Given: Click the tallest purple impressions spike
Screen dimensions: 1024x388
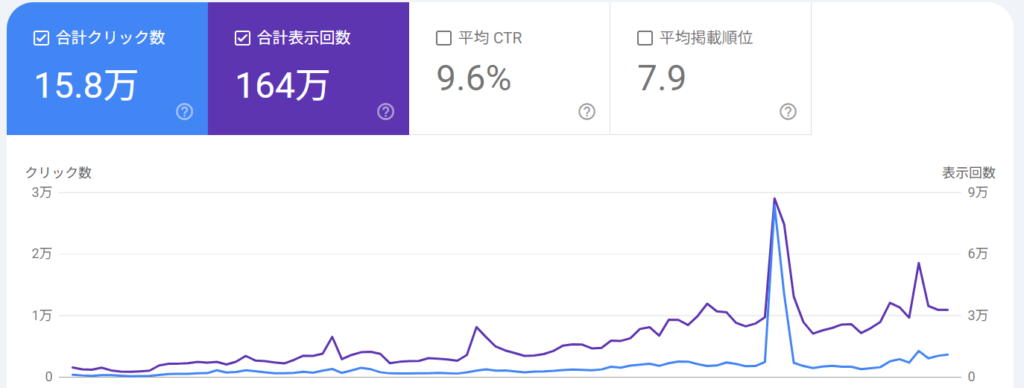Looking at the screenshot, I should click(x=774, y=199).
